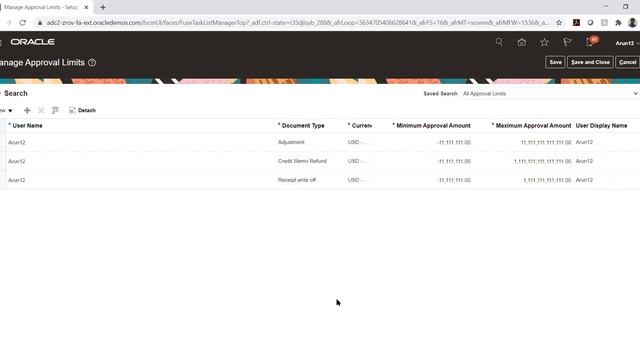Viewport: 640px width, 360px height.
Task: Click the Minimum Approval Amount column header
Action: click(433, 125)
